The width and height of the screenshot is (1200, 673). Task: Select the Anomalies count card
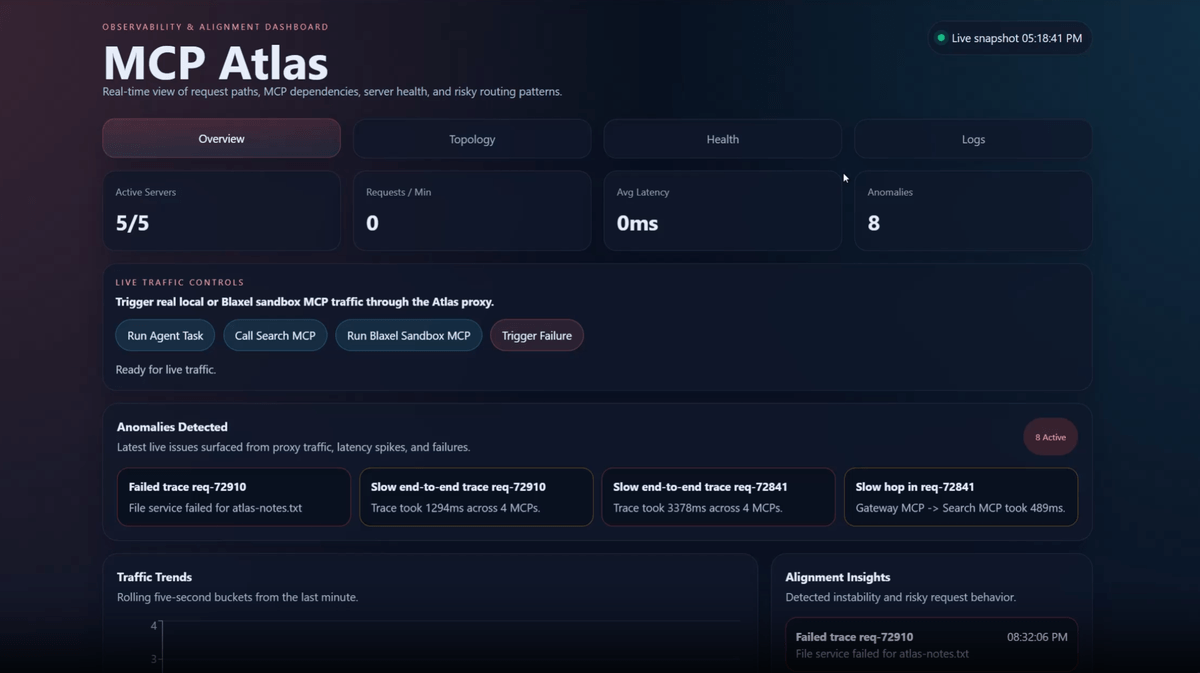(973, 210)
